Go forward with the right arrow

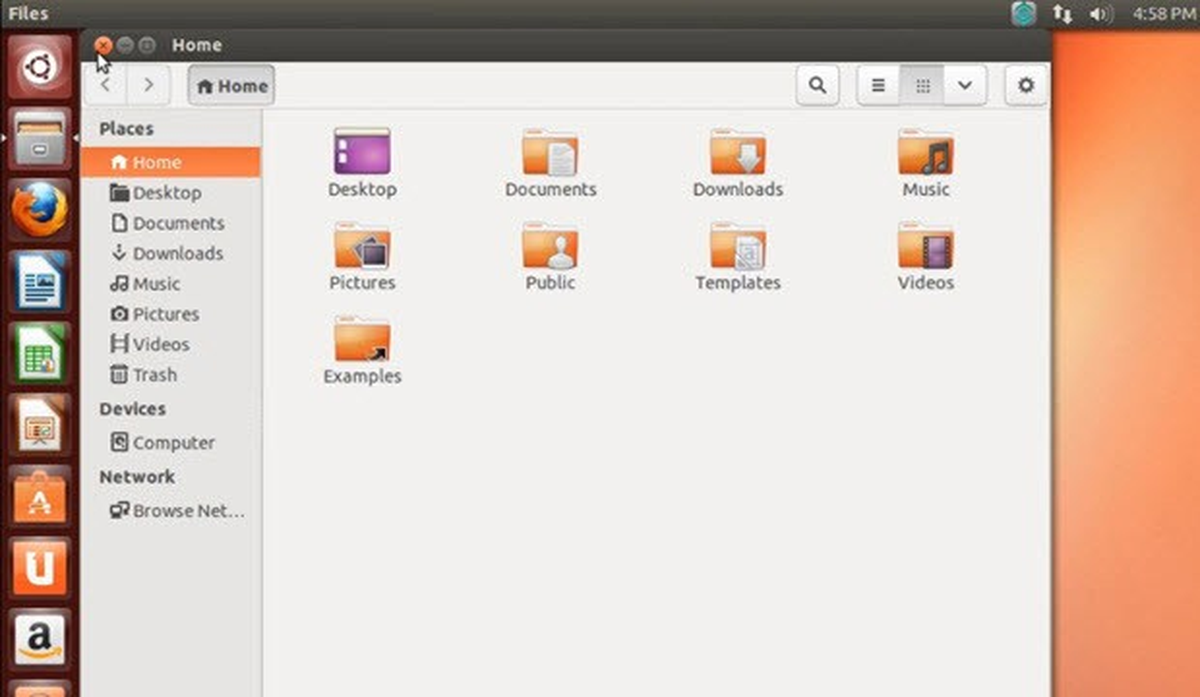tap(148, 86)
